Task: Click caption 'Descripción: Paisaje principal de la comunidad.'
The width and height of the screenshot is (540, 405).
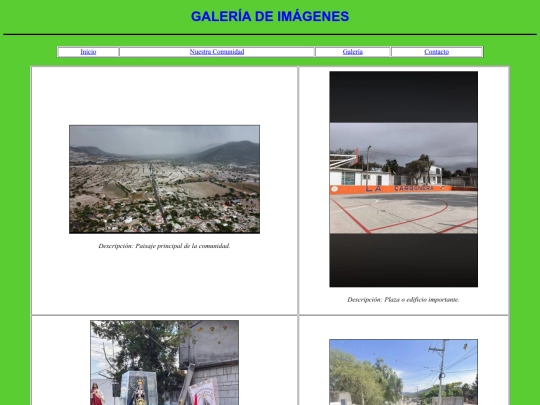Action: point(164,246)
